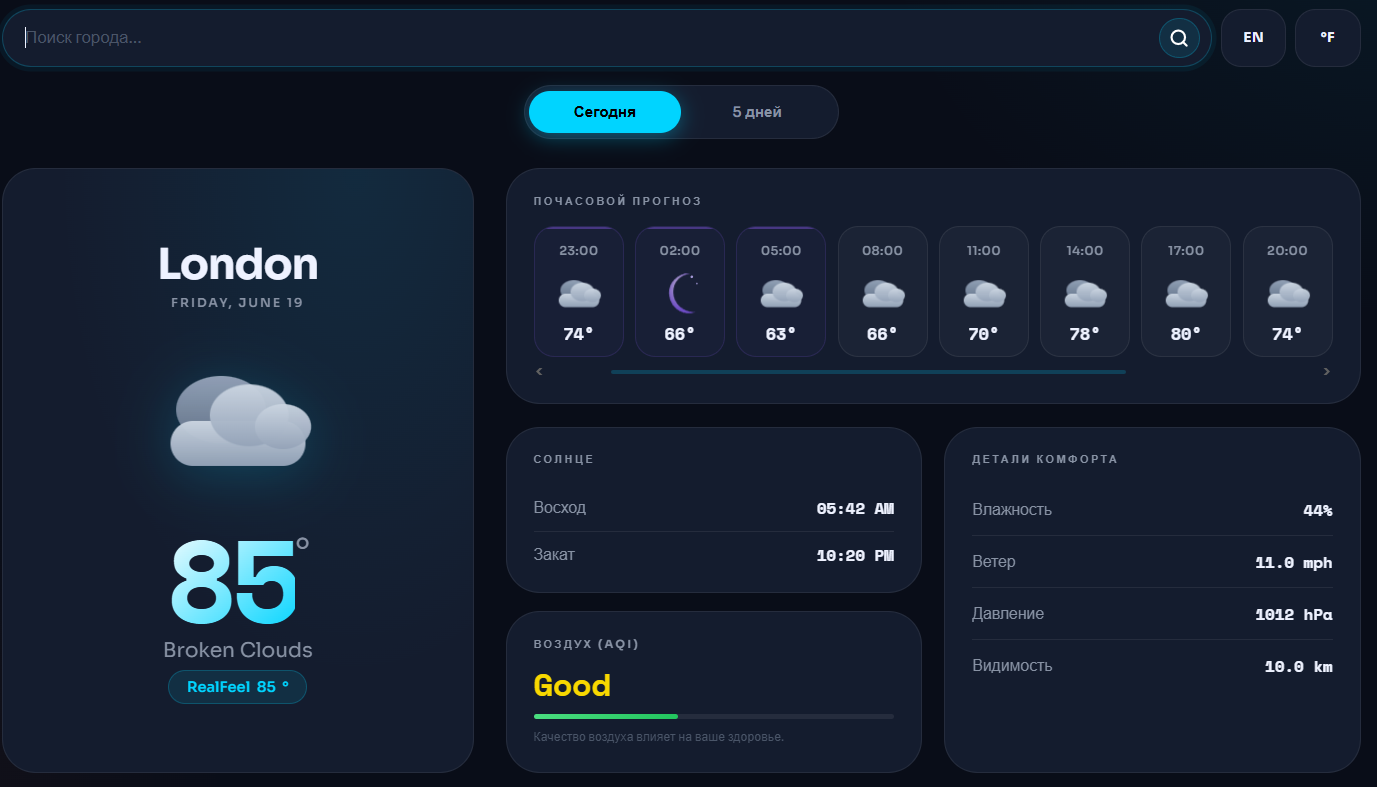Click the cloud icon on the 11:00 card
The height and width of the screenshot is (787, 1377).
984,293
